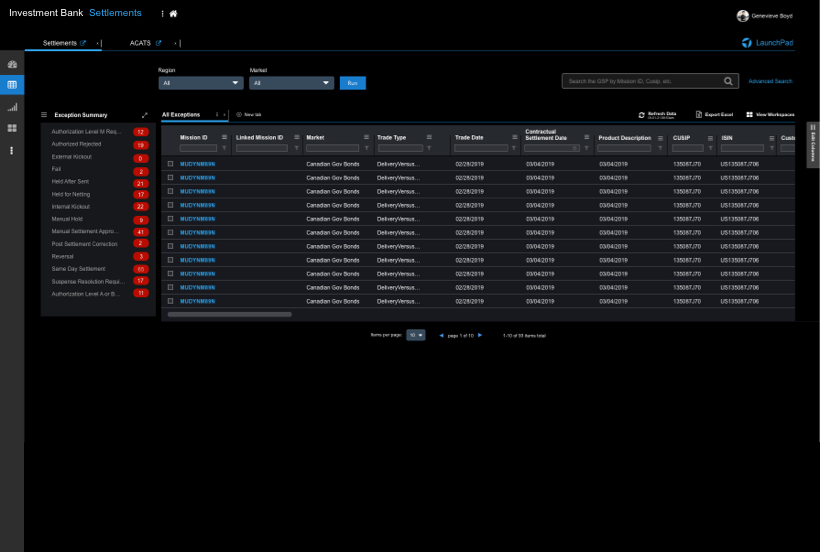Open the Market dropdown
Screen dimensions: 820x552
[291, 83]
